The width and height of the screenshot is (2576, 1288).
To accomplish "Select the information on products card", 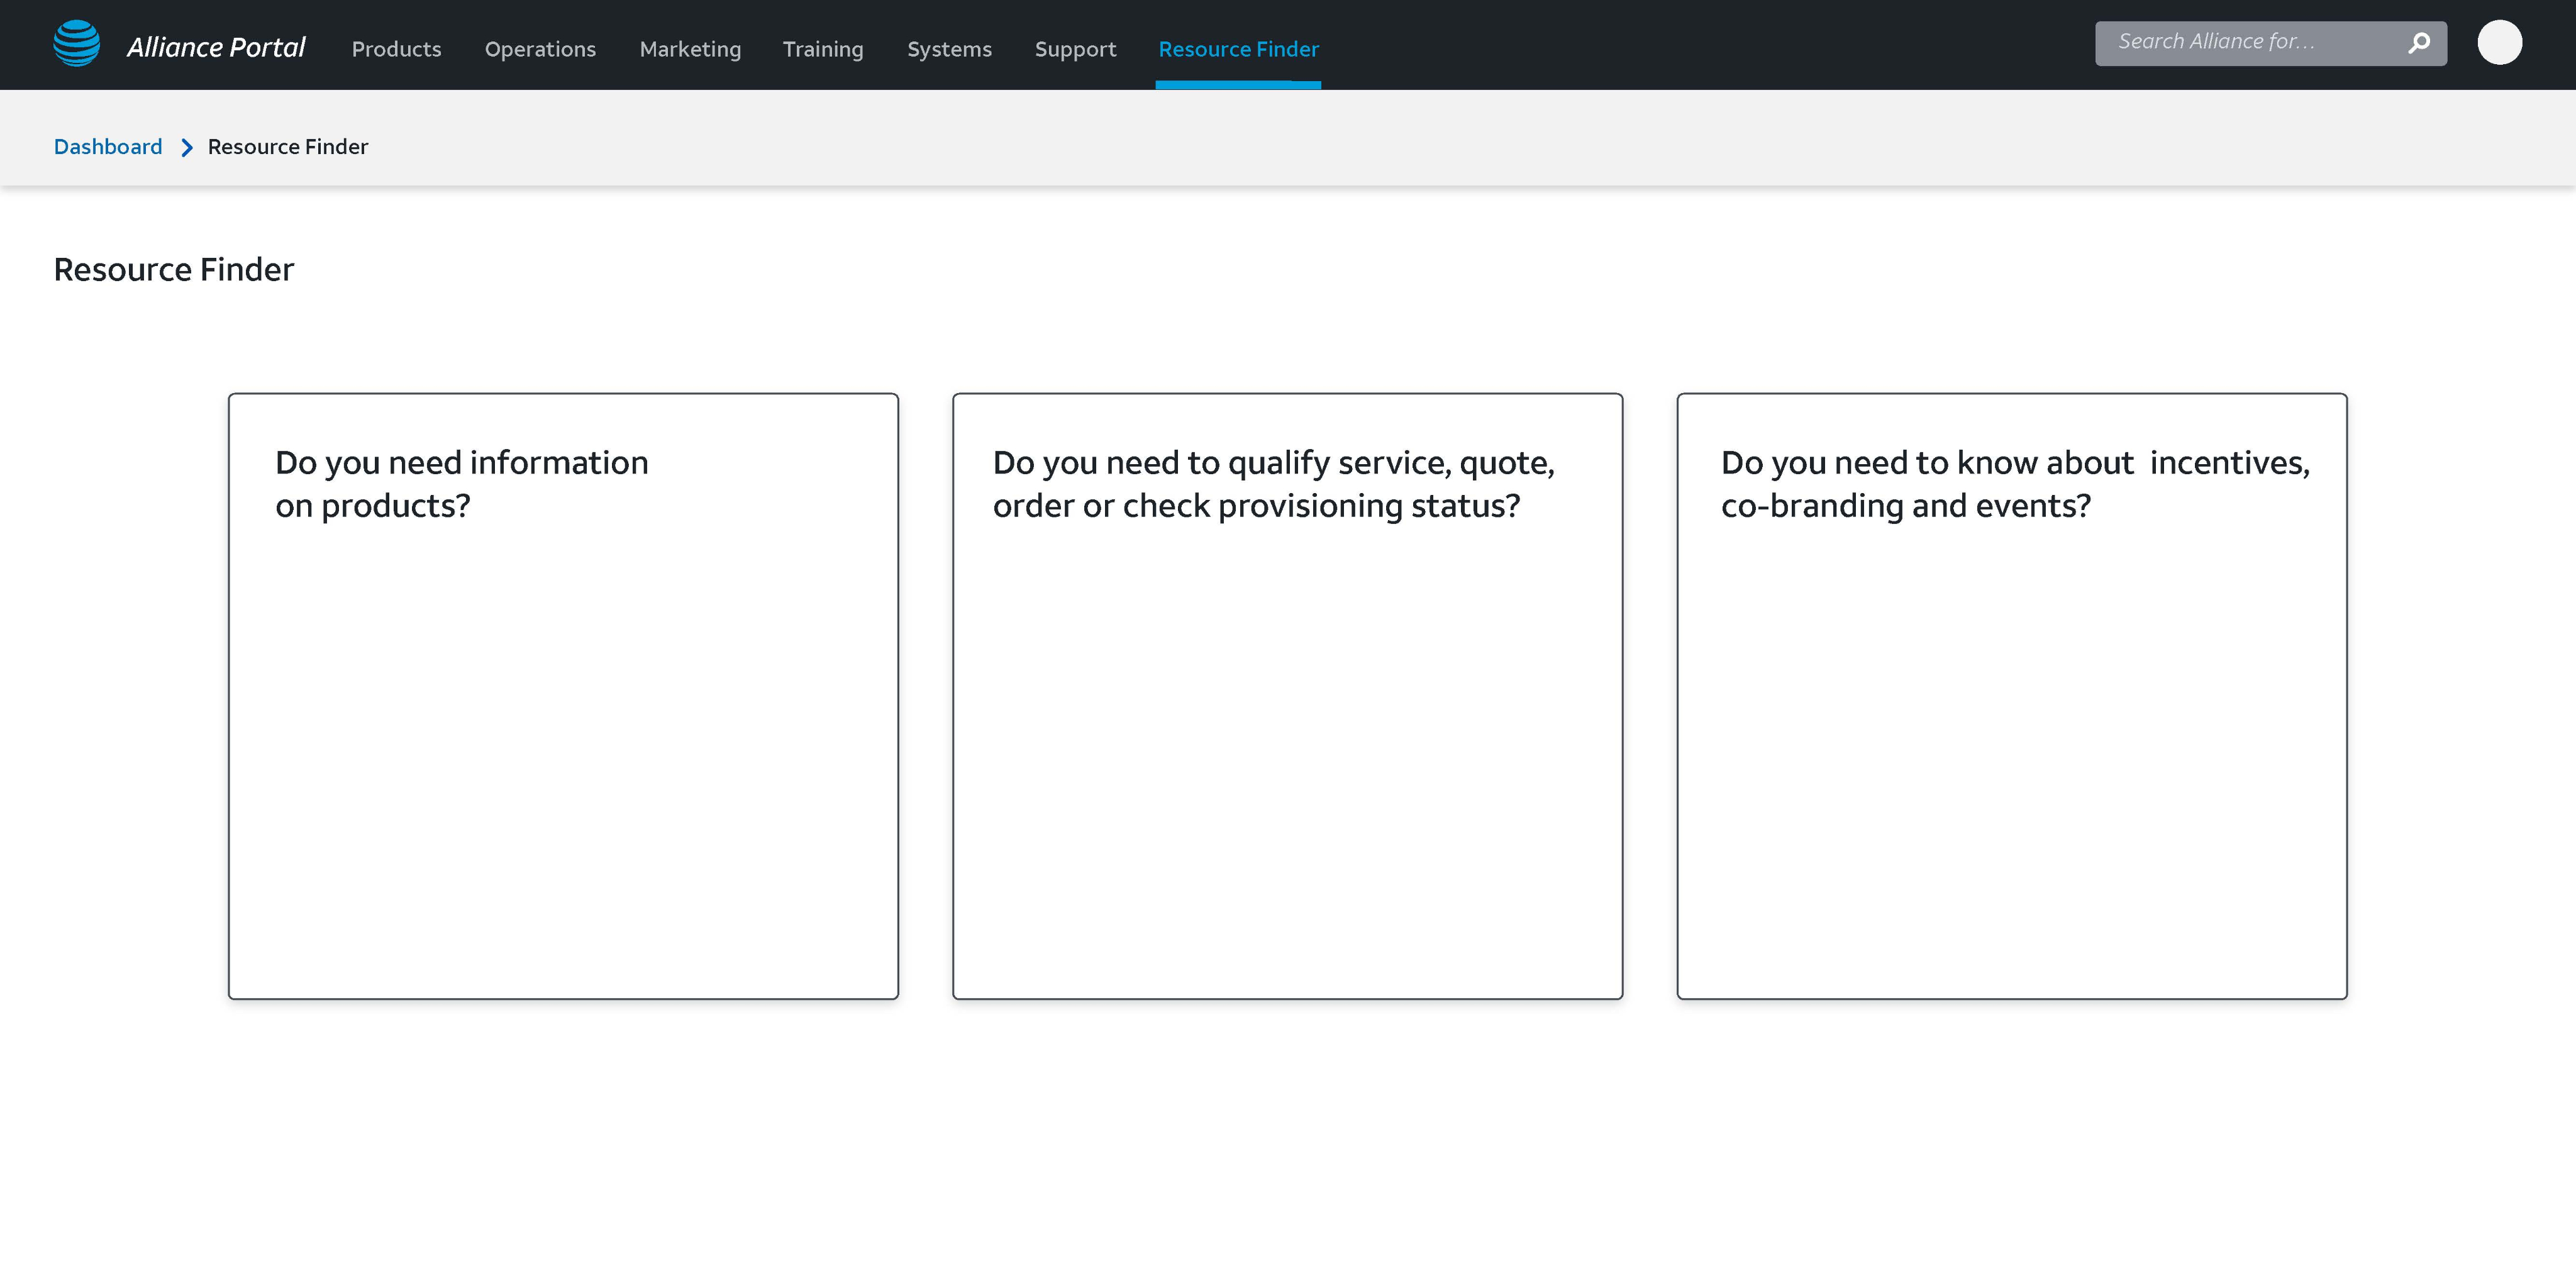I will point(563,696).
